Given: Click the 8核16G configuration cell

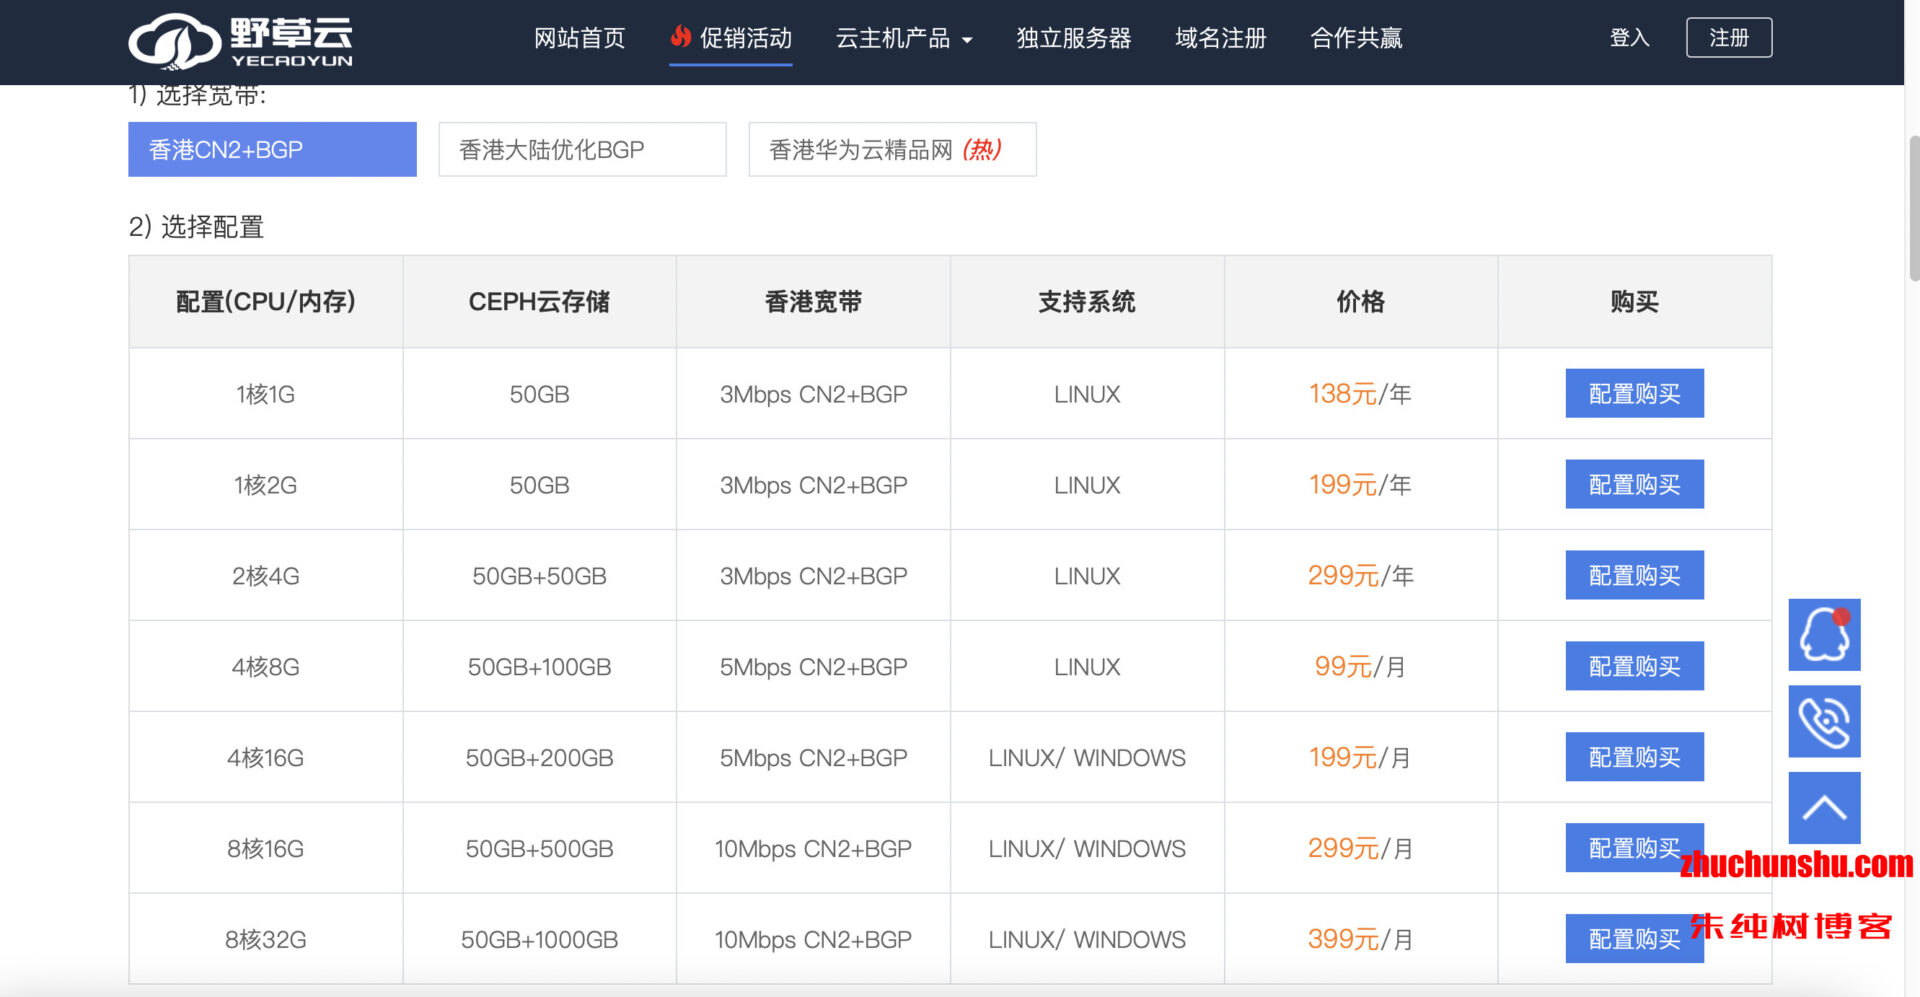Looking at the screenshot, I should coord(265,849).
